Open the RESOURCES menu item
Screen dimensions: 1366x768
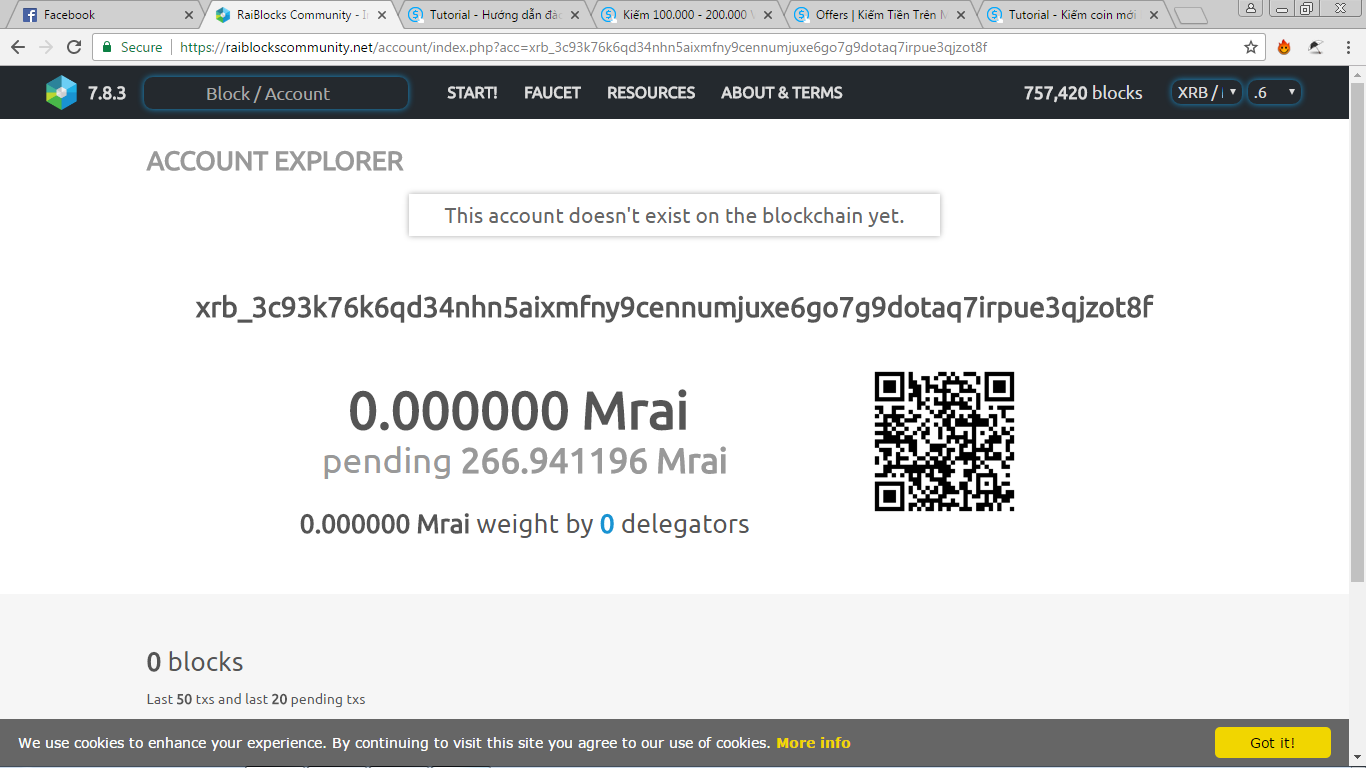click(x=651, y=93)
